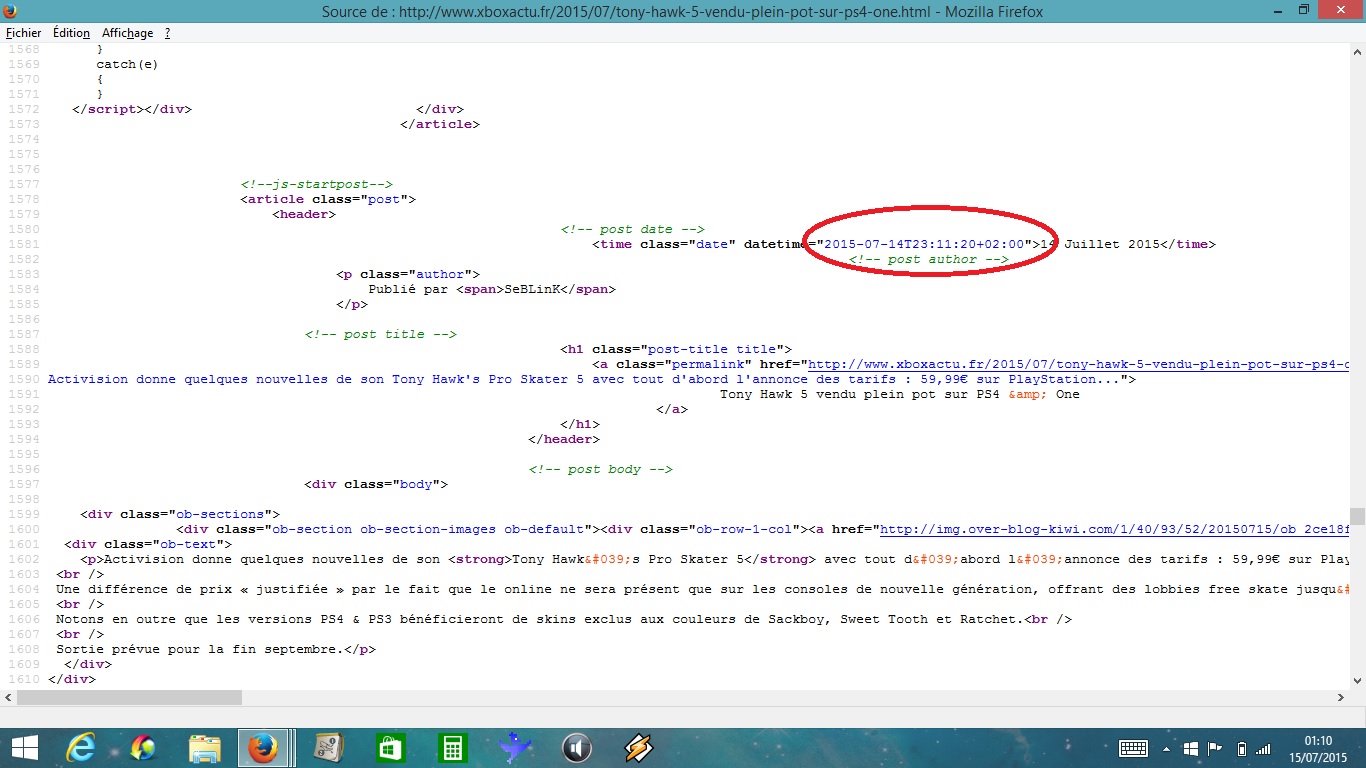Click the datetime value 2015-07-14T23:11:20+02:00
The height and width of the screenshot is (768, 1366).
click(924, 244)
